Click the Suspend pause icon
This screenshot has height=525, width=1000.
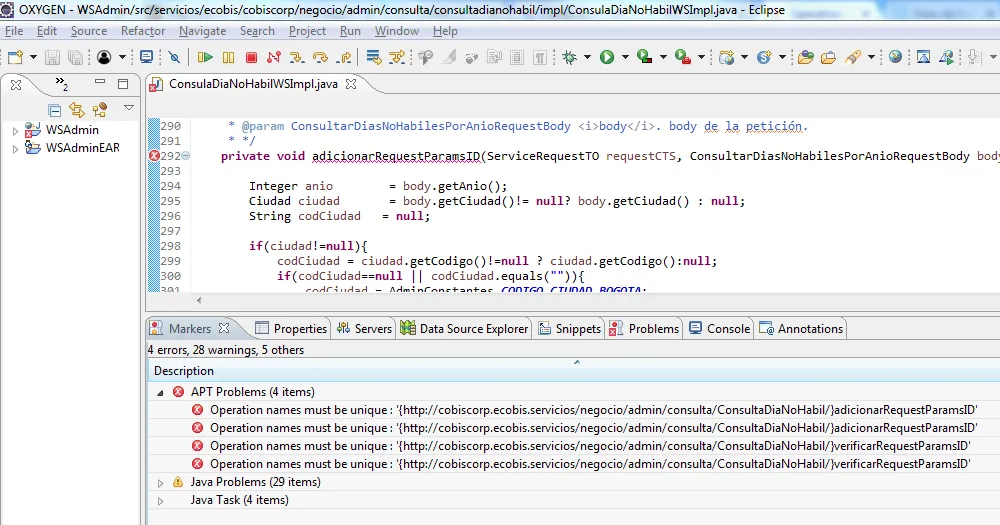click(228, 57)
